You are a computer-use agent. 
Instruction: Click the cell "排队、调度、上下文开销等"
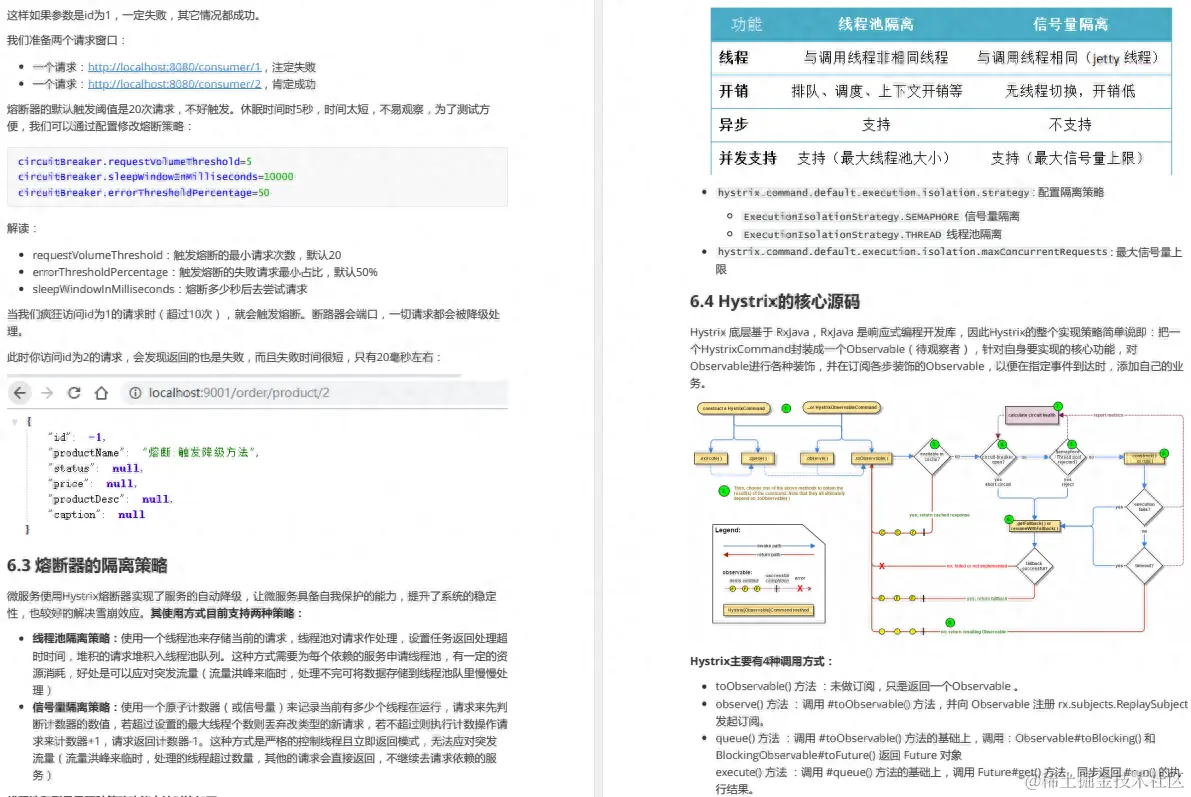tap(877, 91)
